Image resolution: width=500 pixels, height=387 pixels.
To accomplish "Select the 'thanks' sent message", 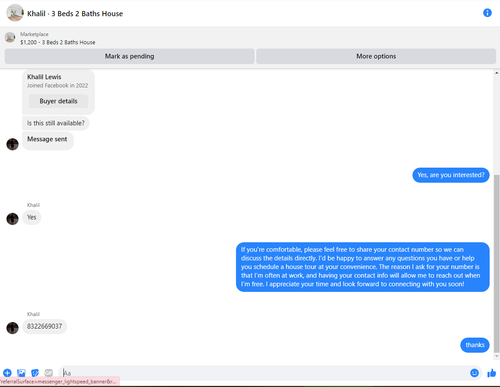I will point(475,345).
